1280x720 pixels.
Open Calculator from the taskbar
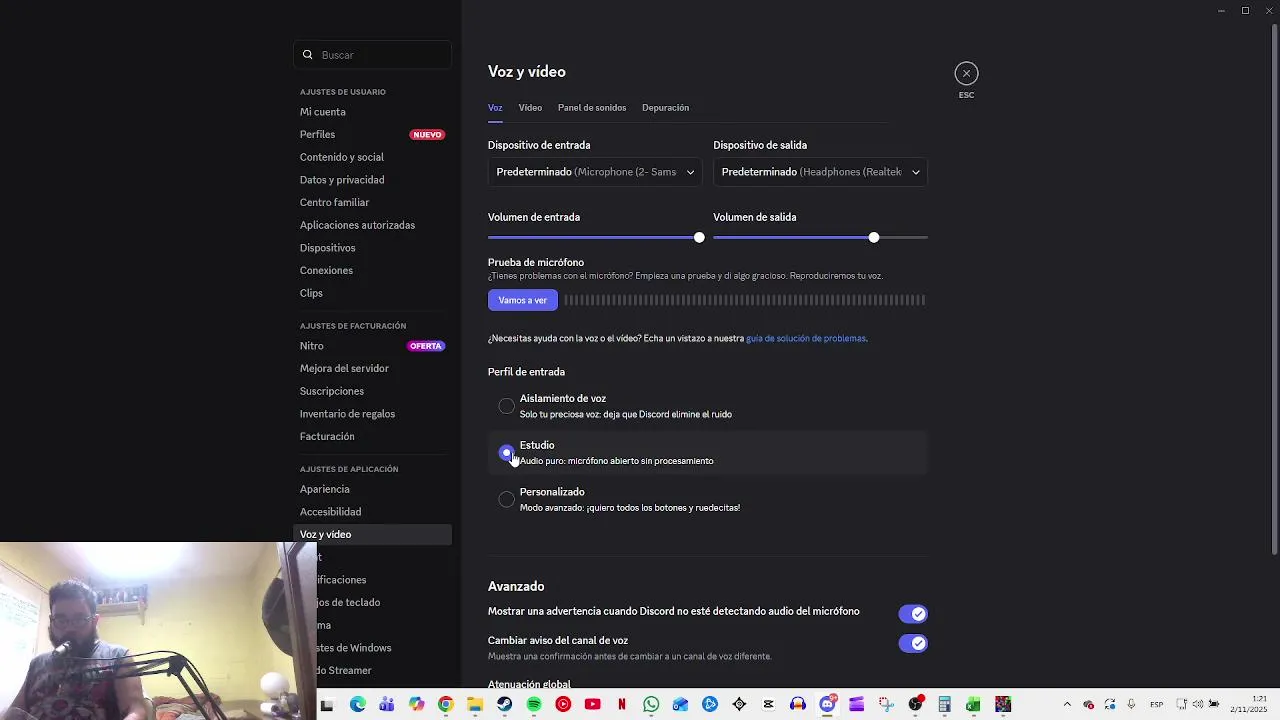coord(944,705)
